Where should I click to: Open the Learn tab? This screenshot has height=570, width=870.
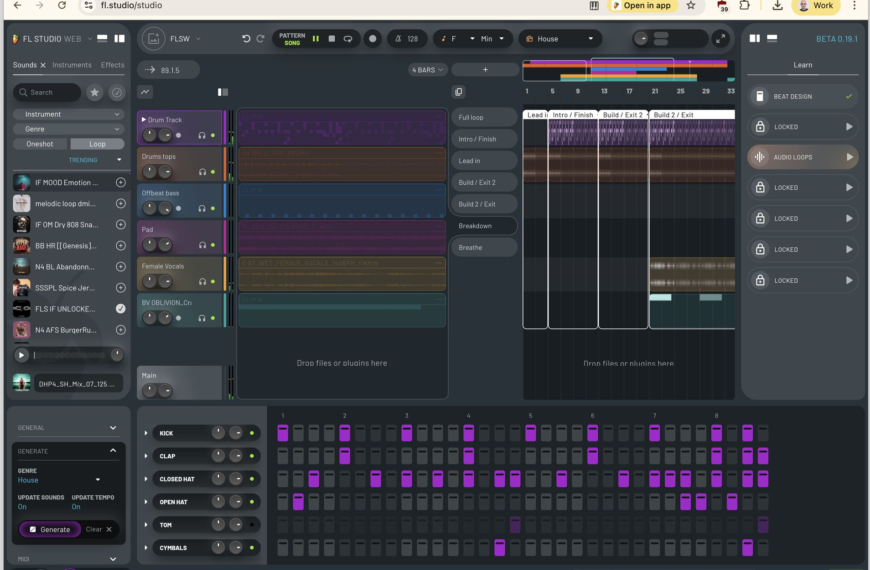802,65
